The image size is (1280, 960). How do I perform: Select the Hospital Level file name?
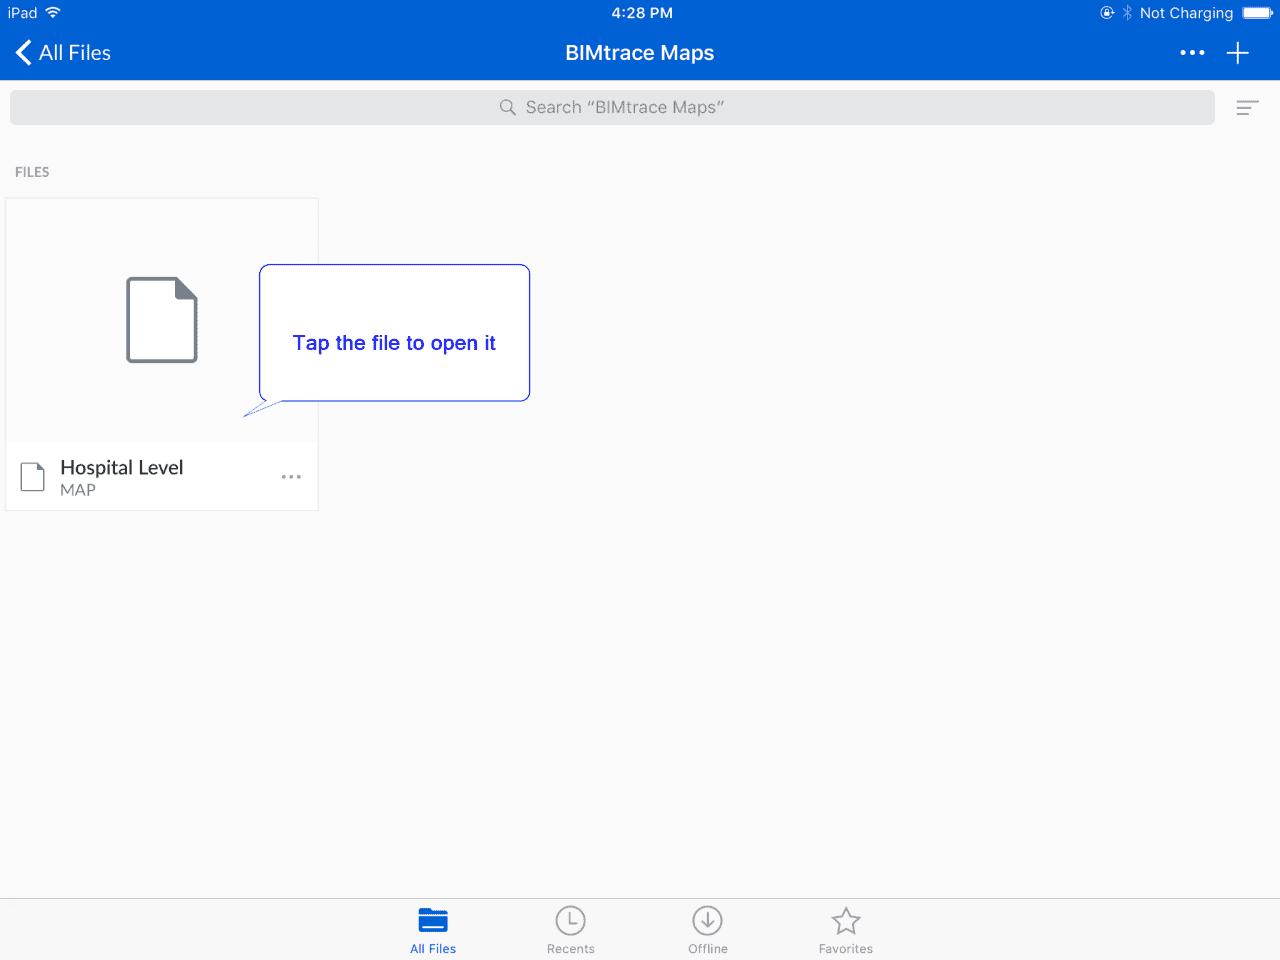[122, 467]
